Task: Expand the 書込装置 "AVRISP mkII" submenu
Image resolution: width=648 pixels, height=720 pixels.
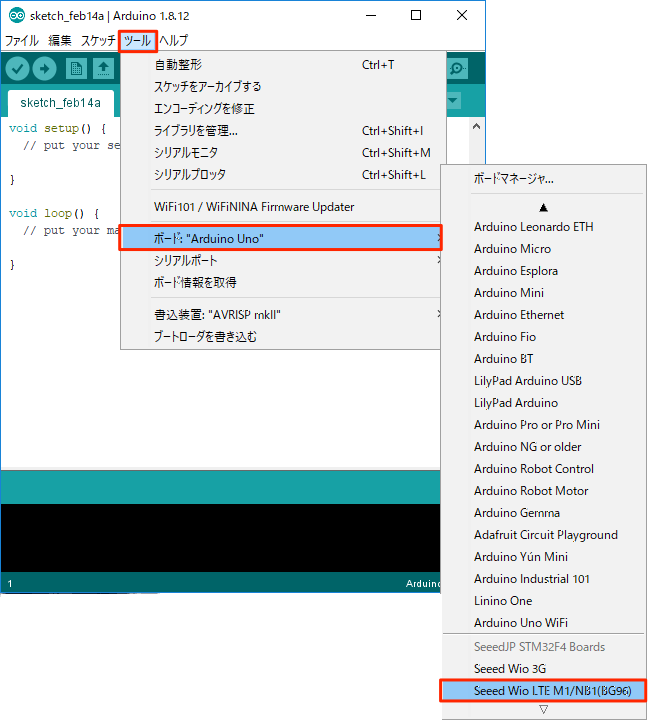Action: click(281, 315)
